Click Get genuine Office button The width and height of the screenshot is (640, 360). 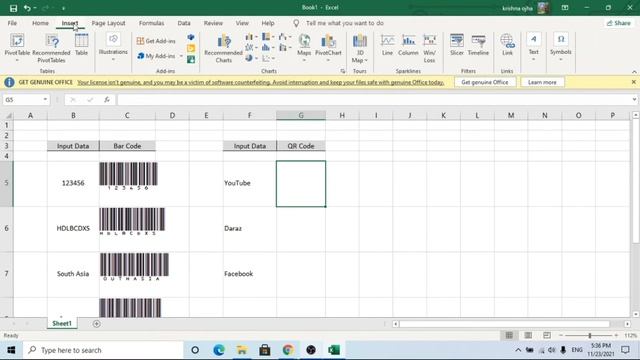(x=485, y=82)
